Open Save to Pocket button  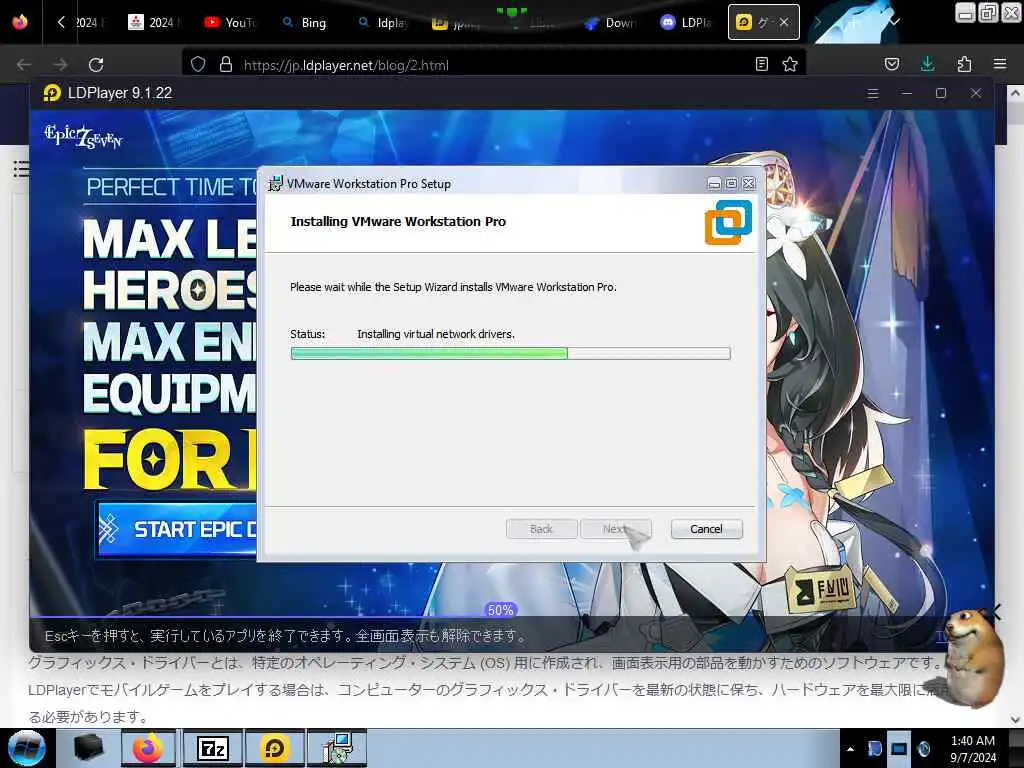click(x=891, y=64)
